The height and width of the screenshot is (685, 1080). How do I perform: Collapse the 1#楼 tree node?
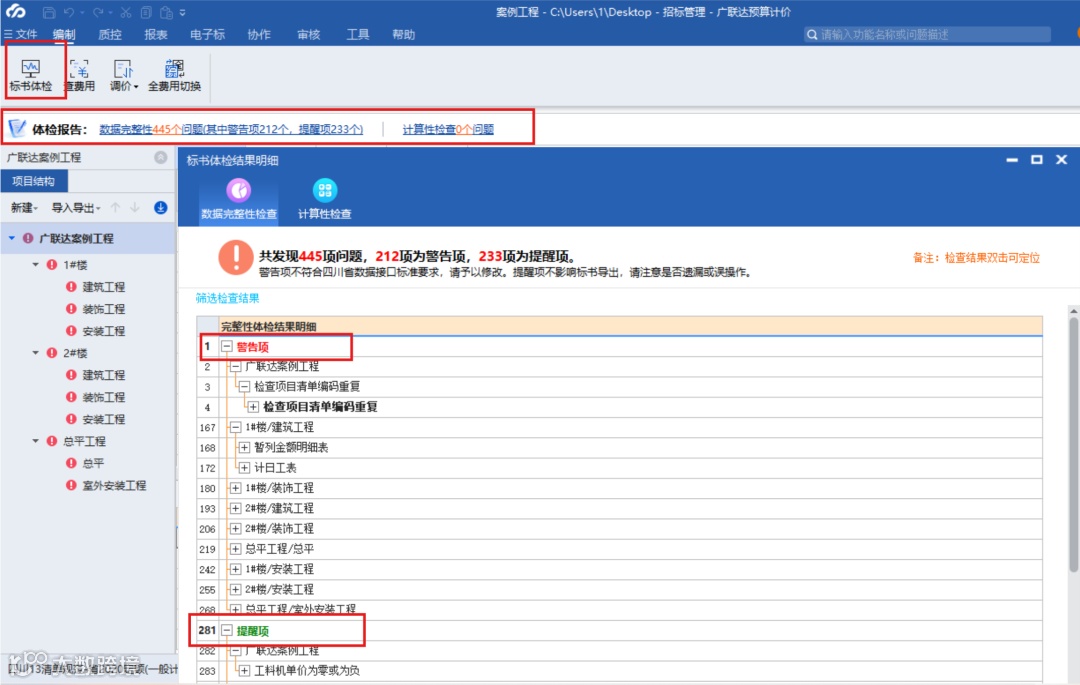tap(36, 264)
